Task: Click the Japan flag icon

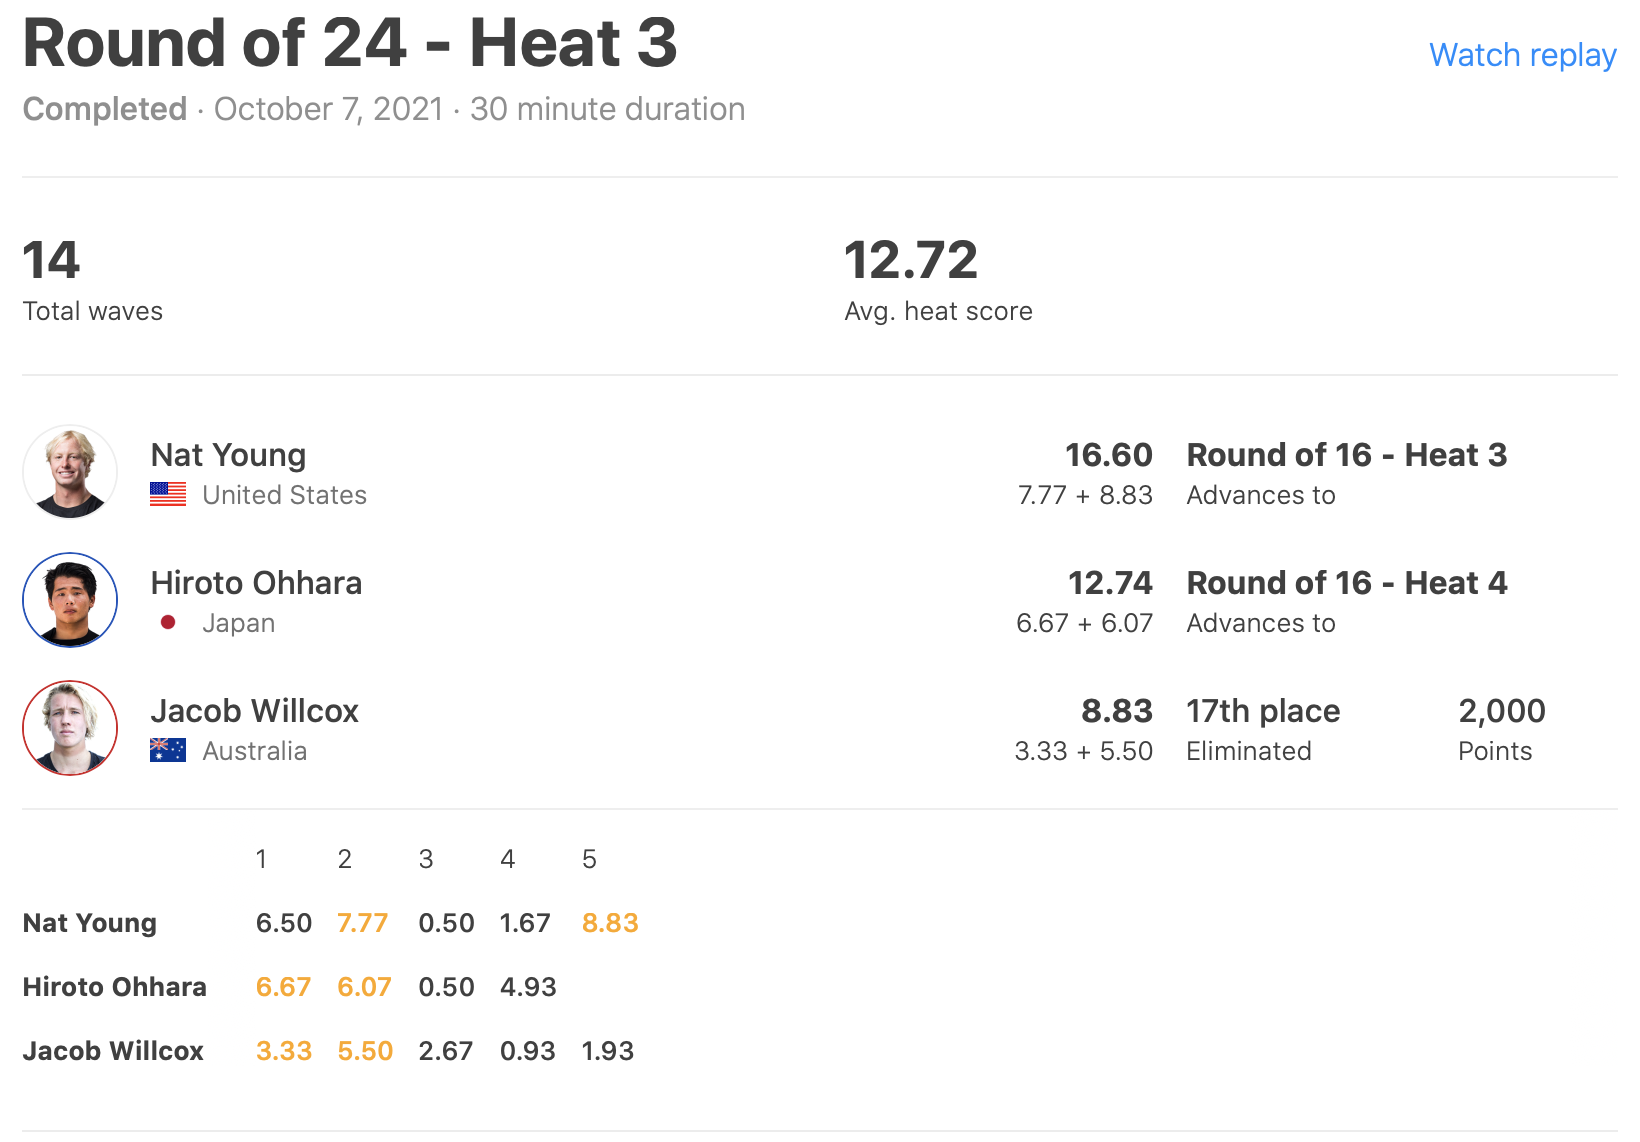Action: (x=168, y=623)
